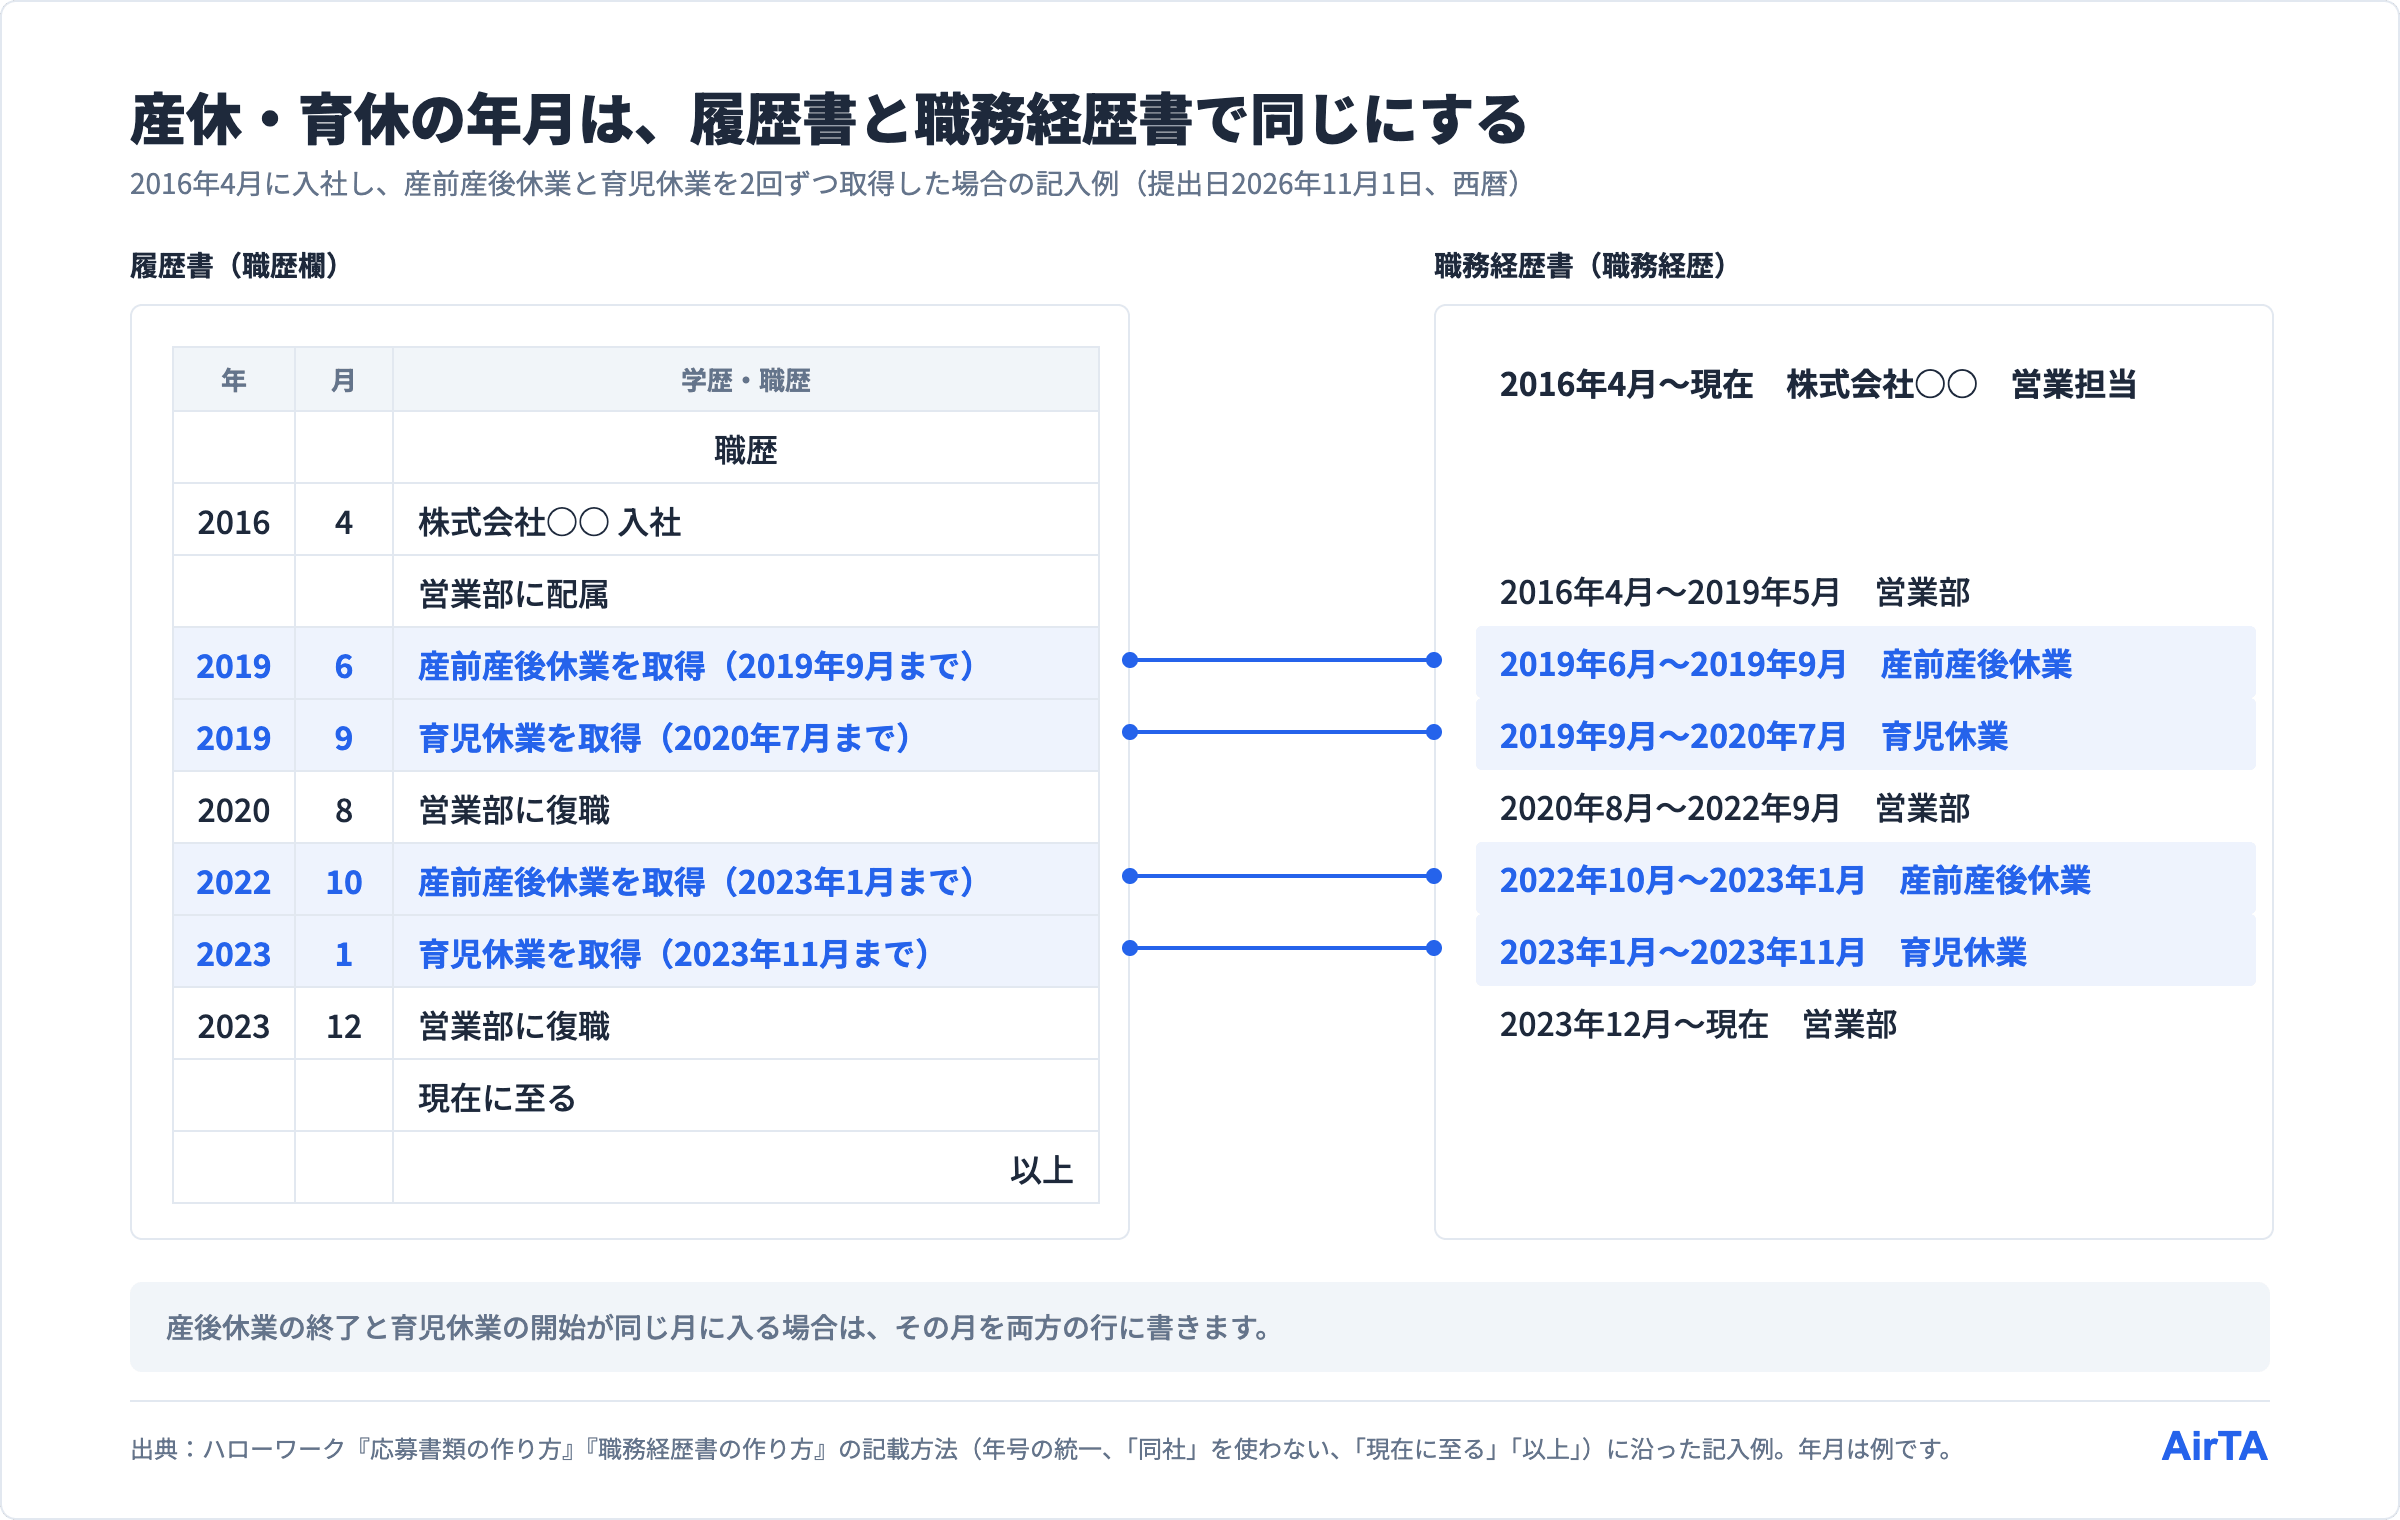The height and width of the screenshot is (1520, 2400).
Task: Click the centered 職歴 row label
Action: (746, 450)
